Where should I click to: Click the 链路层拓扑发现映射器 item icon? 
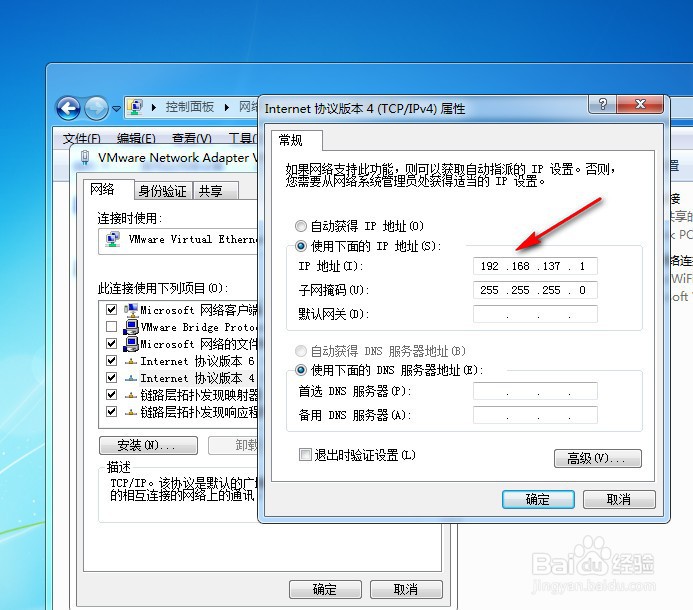pos(131,396)
